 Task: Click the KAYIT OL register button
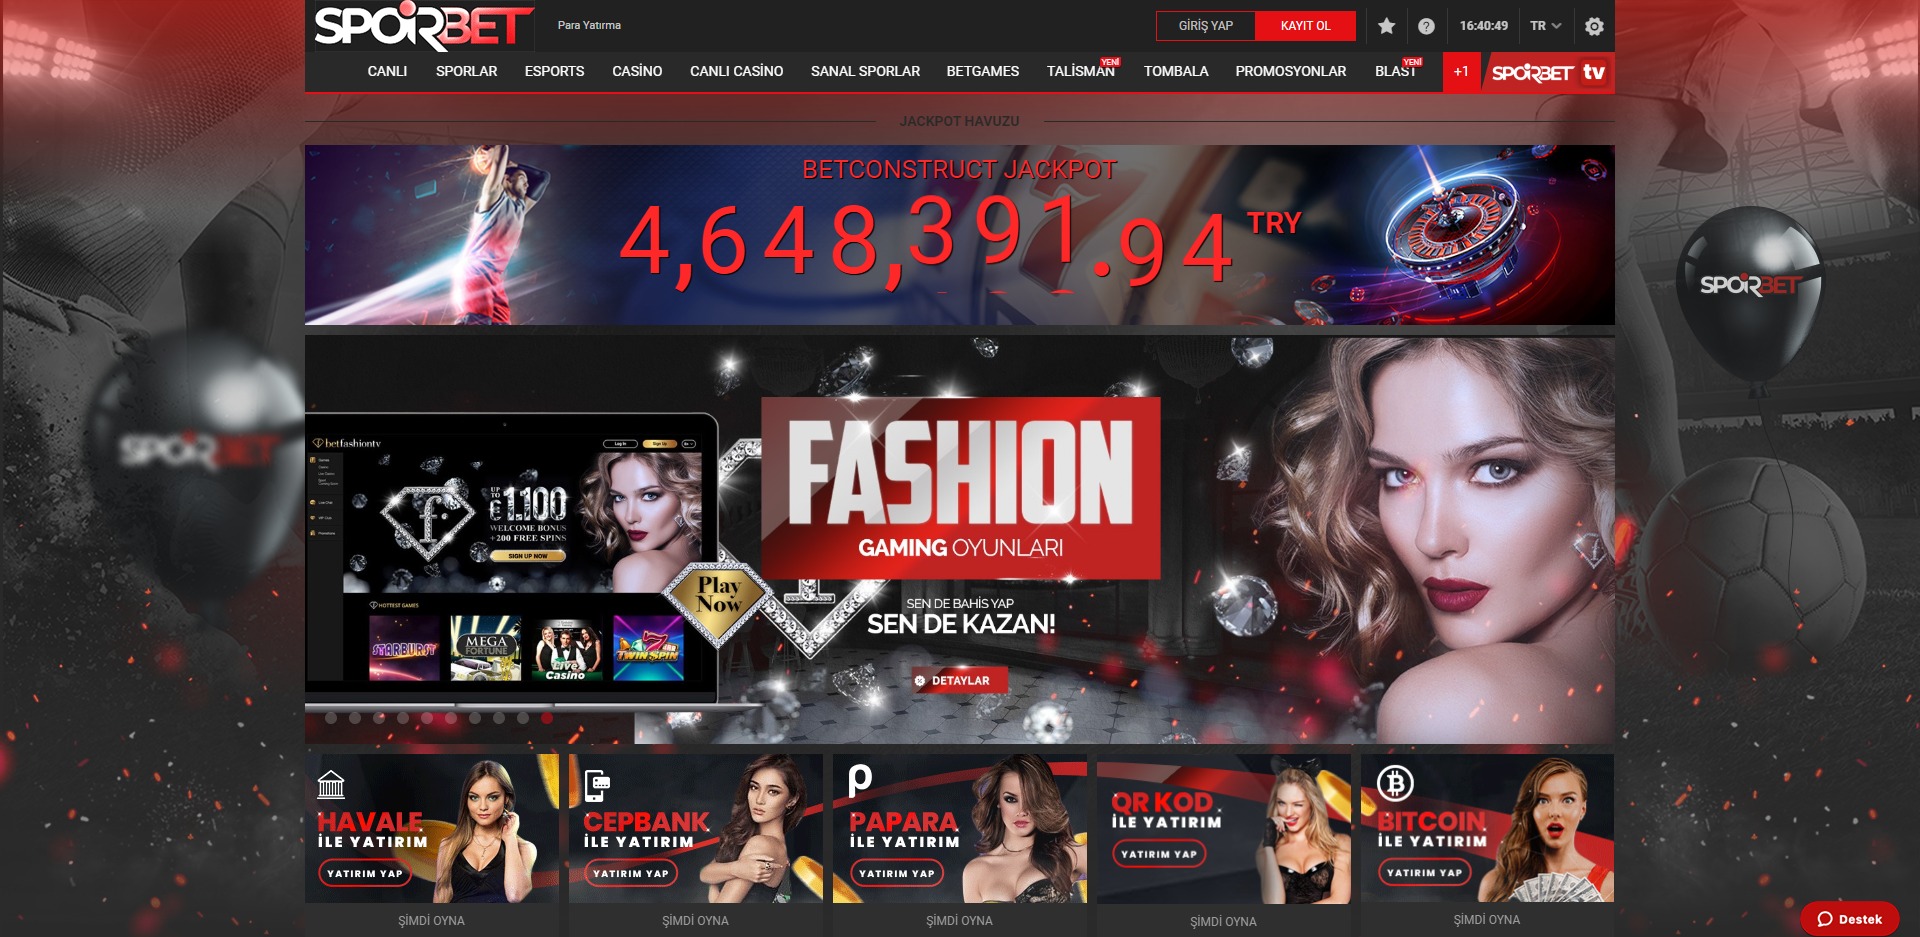click(1305, 26)
